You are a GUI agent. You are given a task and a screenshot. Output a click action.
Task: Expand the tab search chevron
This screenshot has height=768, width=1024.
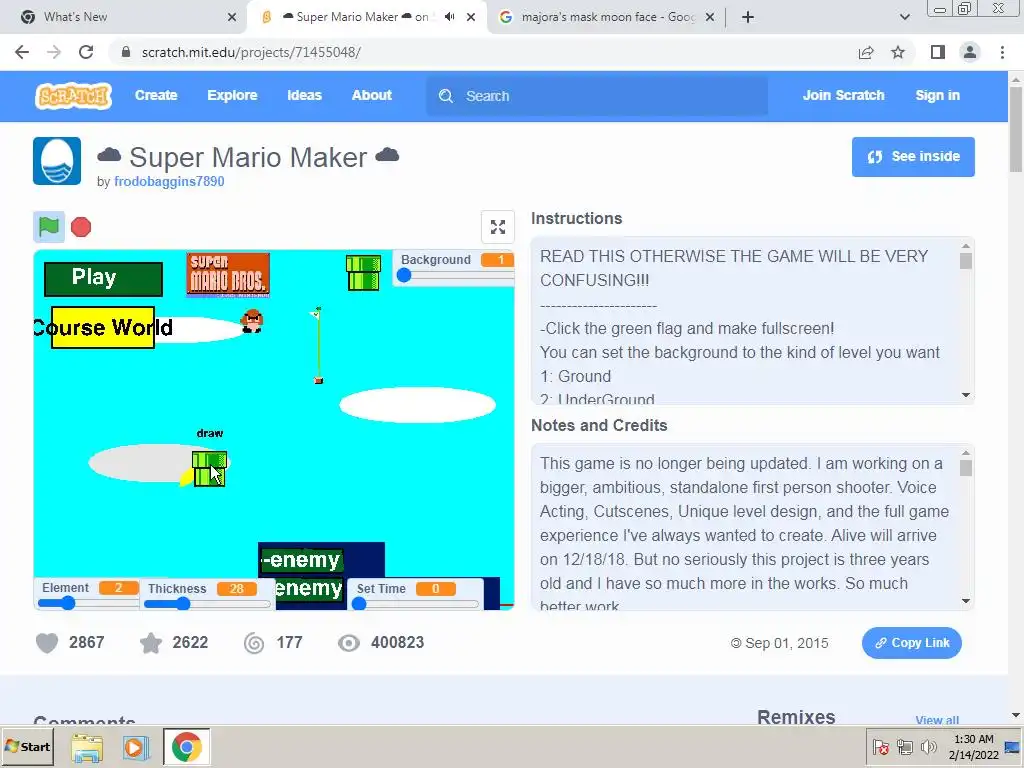click(904, 17)
